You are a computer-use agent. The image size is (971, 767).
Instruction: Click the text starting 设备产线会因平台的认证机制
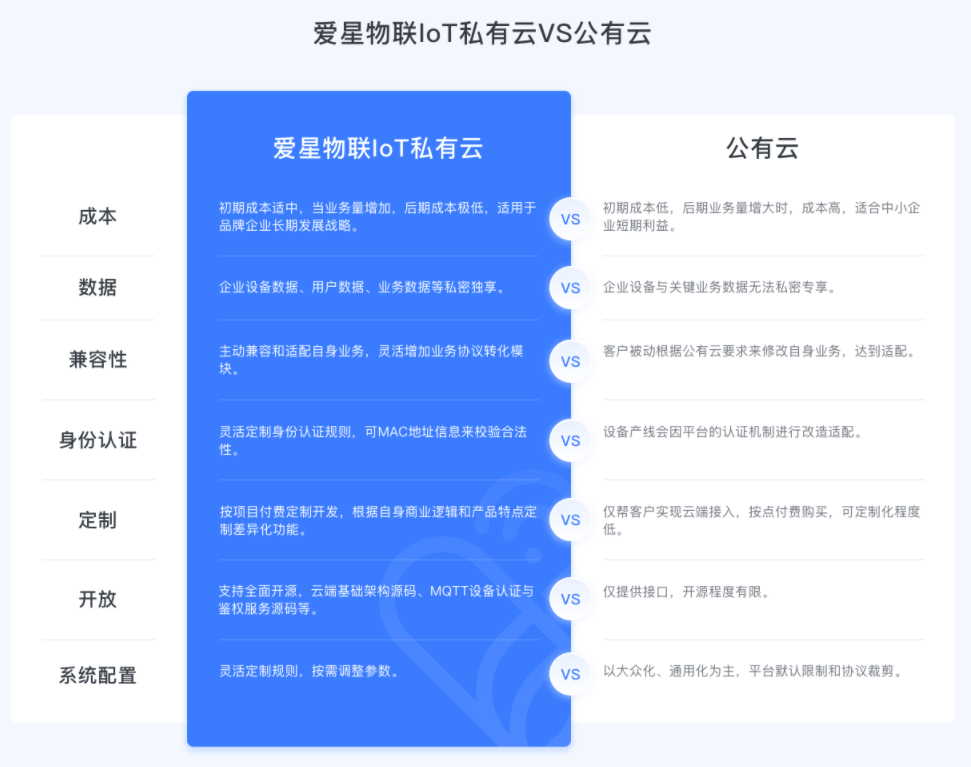733,431
